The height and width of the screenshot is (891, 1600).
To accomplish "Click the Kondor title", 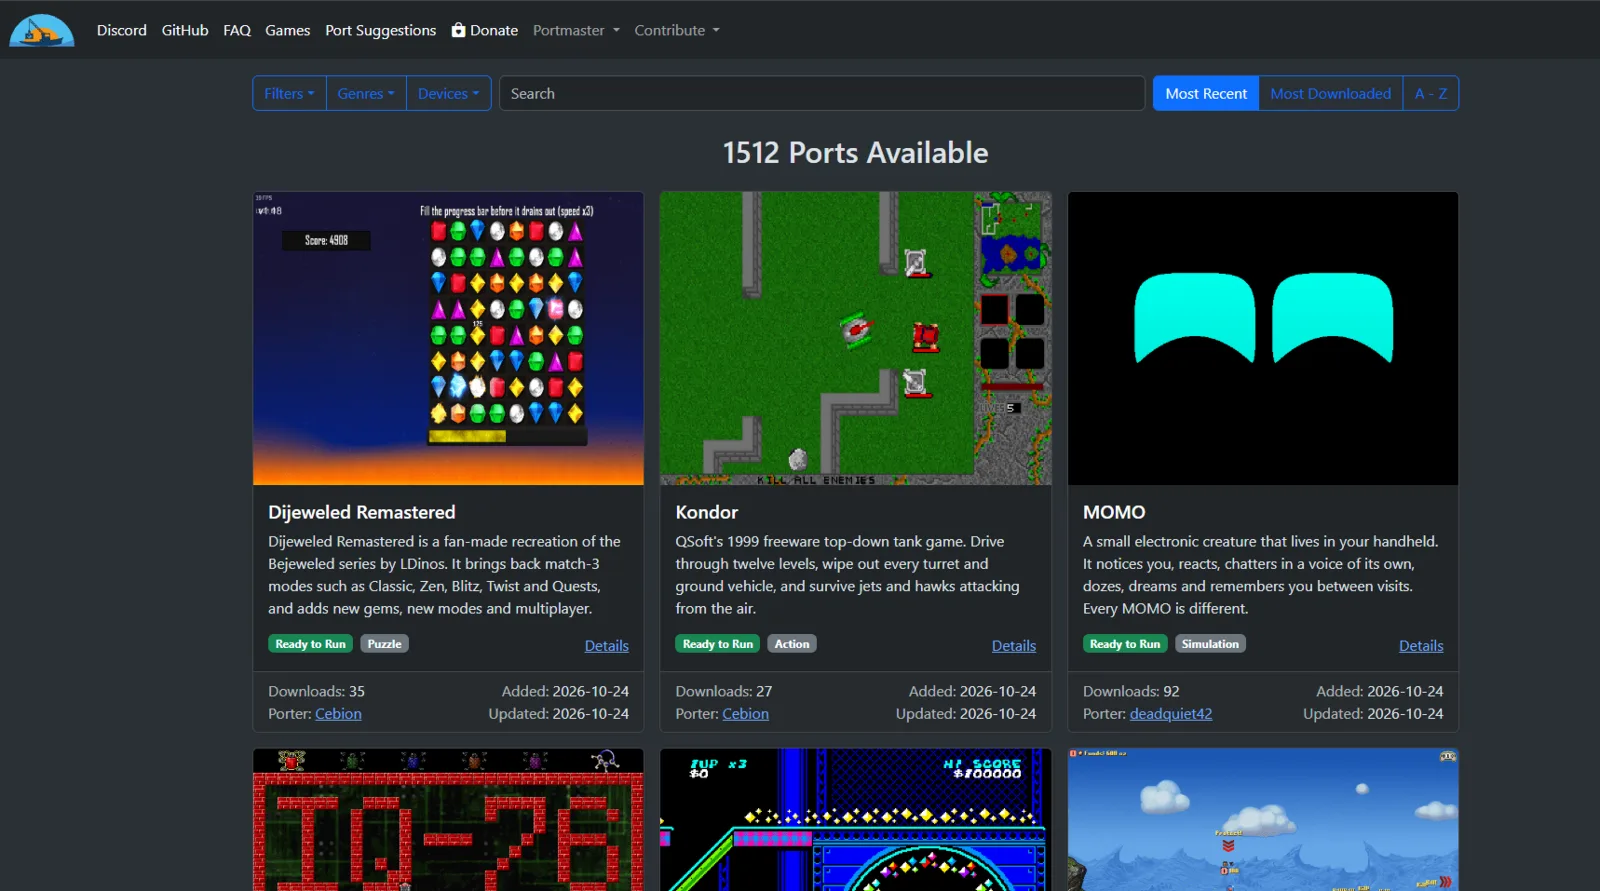I will 707,512.
